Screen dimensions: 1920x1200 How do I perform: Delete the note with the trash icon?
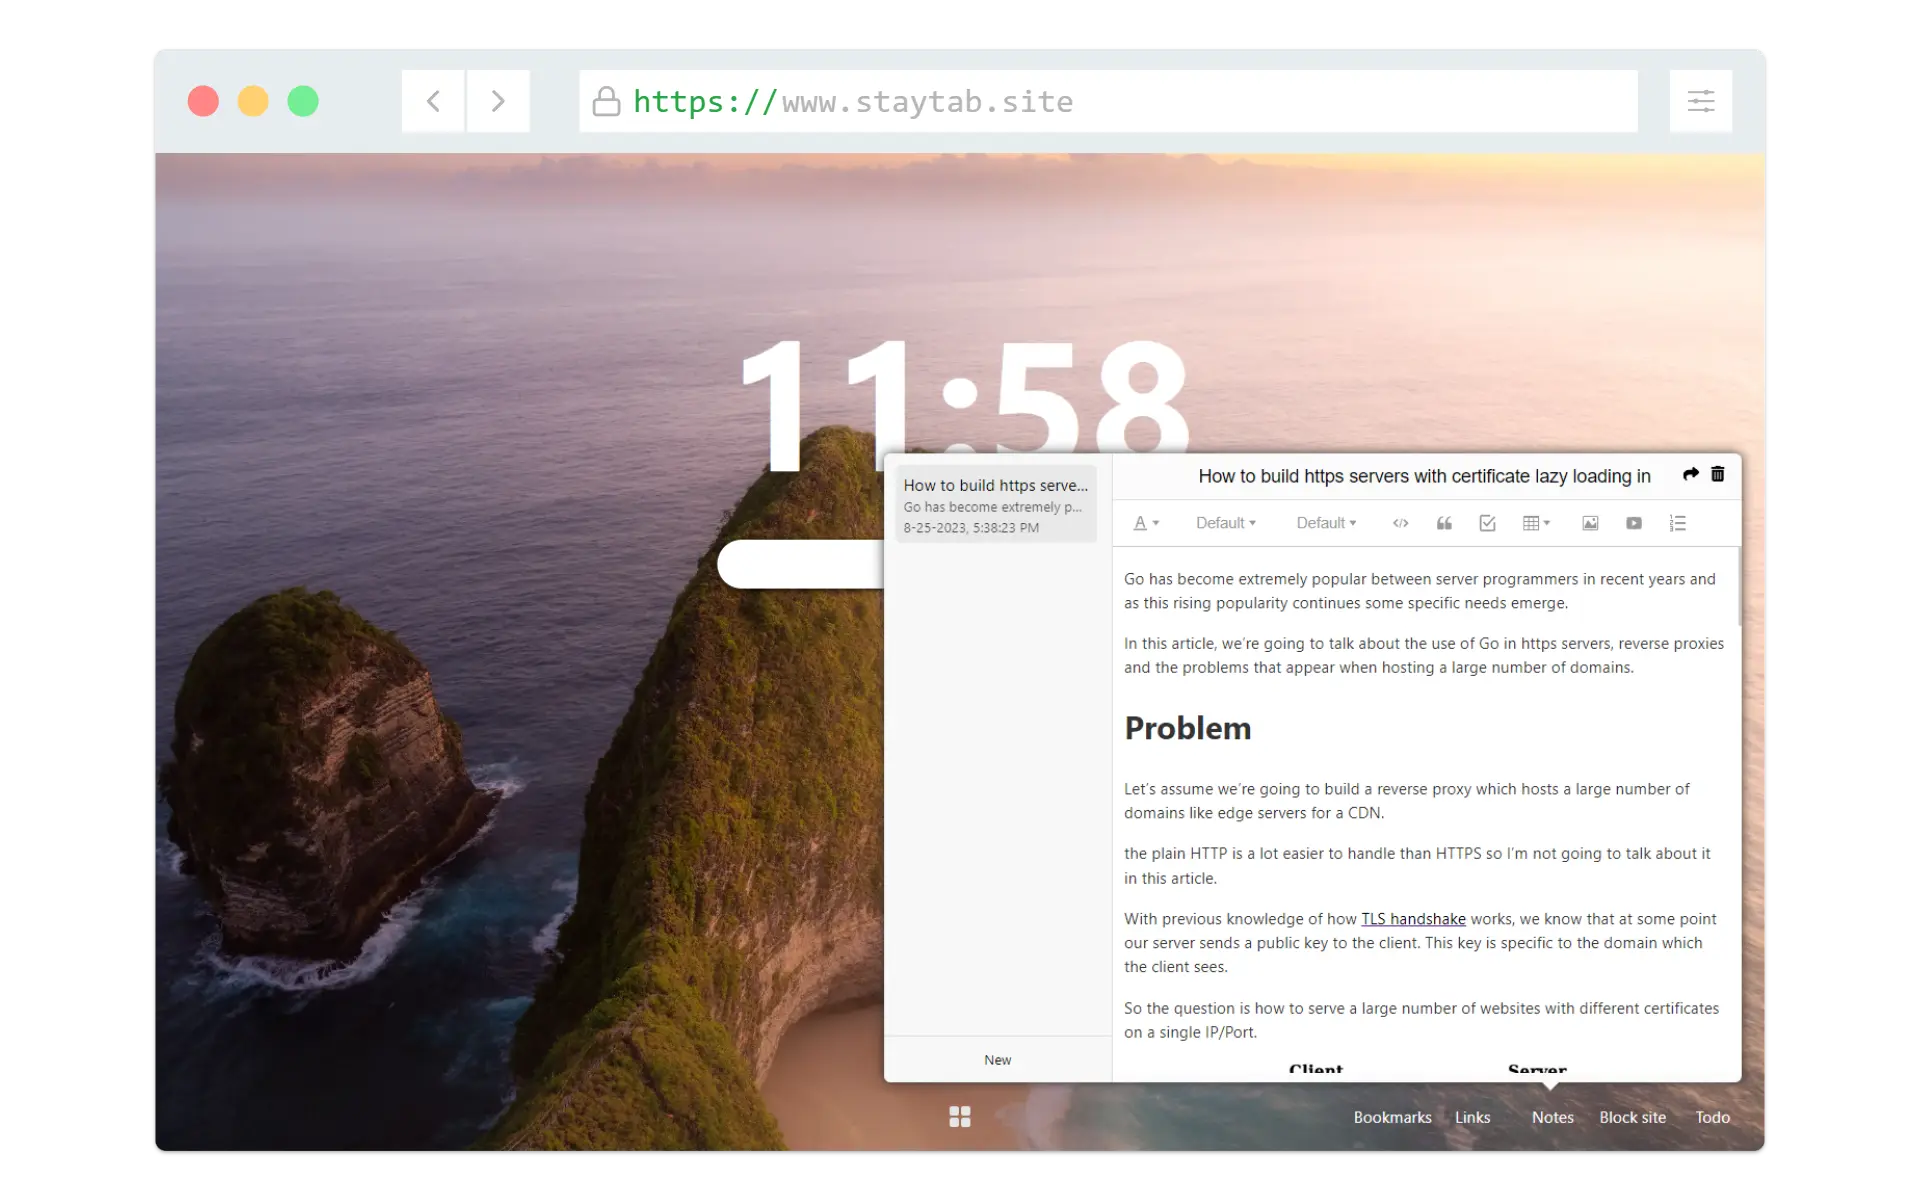pos(1718,474)
